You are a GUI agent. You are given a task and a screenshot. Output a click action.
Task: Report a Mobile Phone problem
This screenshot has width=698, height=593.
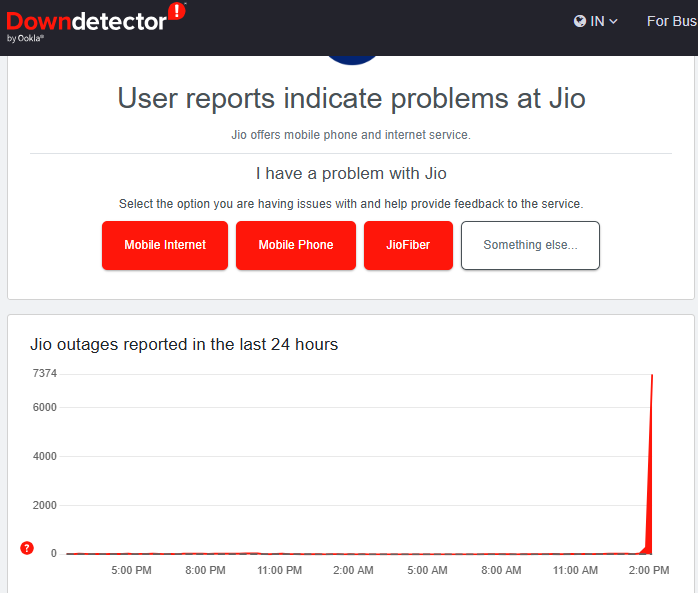[296, 245]
